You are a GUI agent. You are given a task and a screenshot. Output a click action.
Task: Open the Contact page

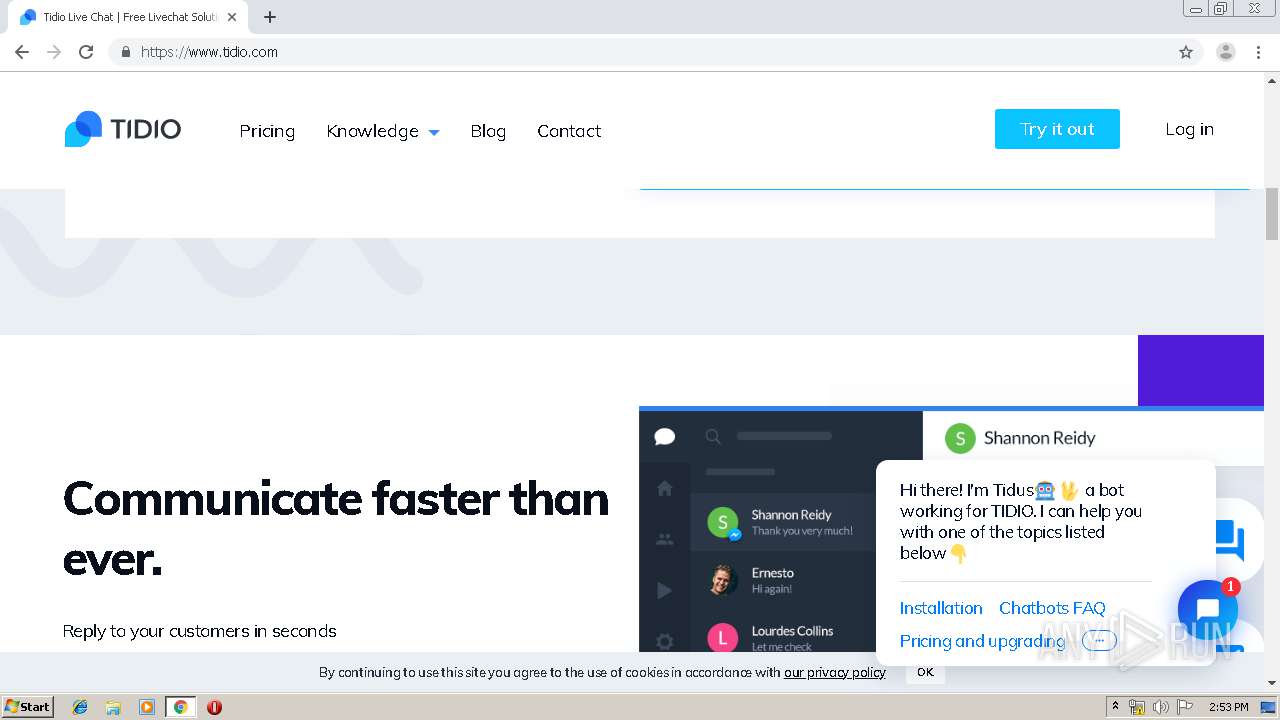[569, 131]
